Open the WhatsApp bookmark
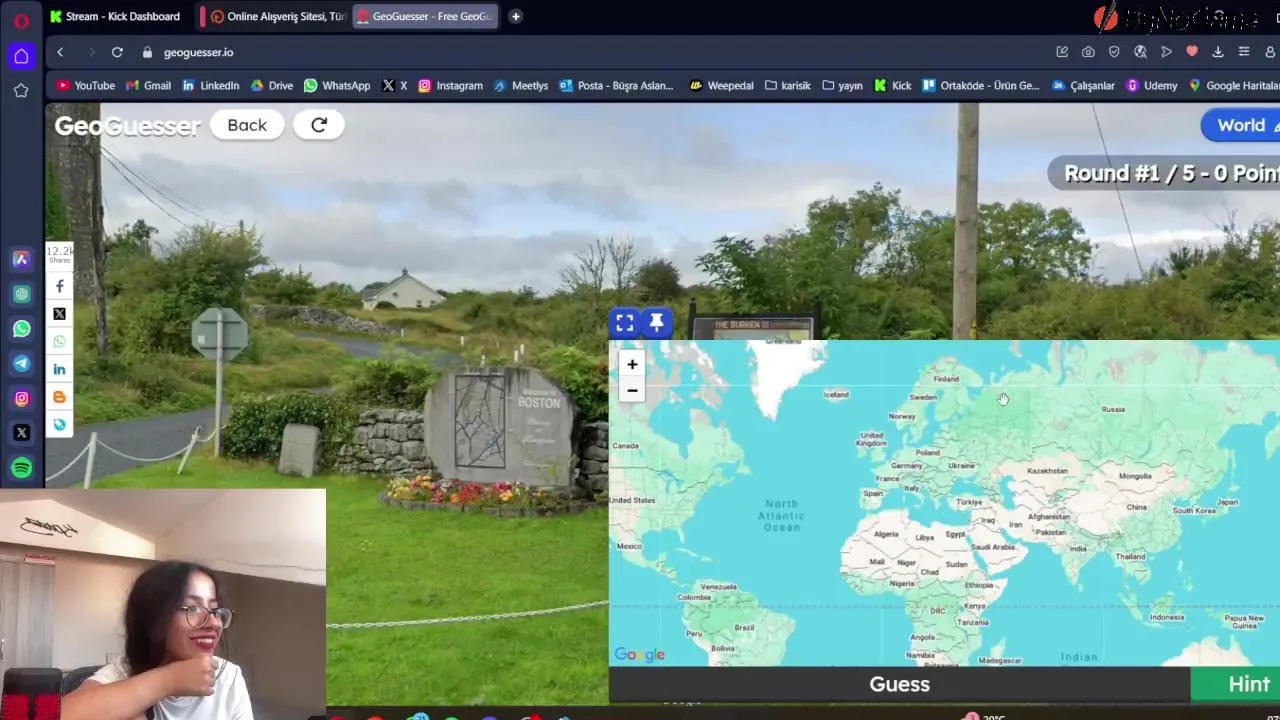This screenshot has height=720, width=1280. click(337, 86)
